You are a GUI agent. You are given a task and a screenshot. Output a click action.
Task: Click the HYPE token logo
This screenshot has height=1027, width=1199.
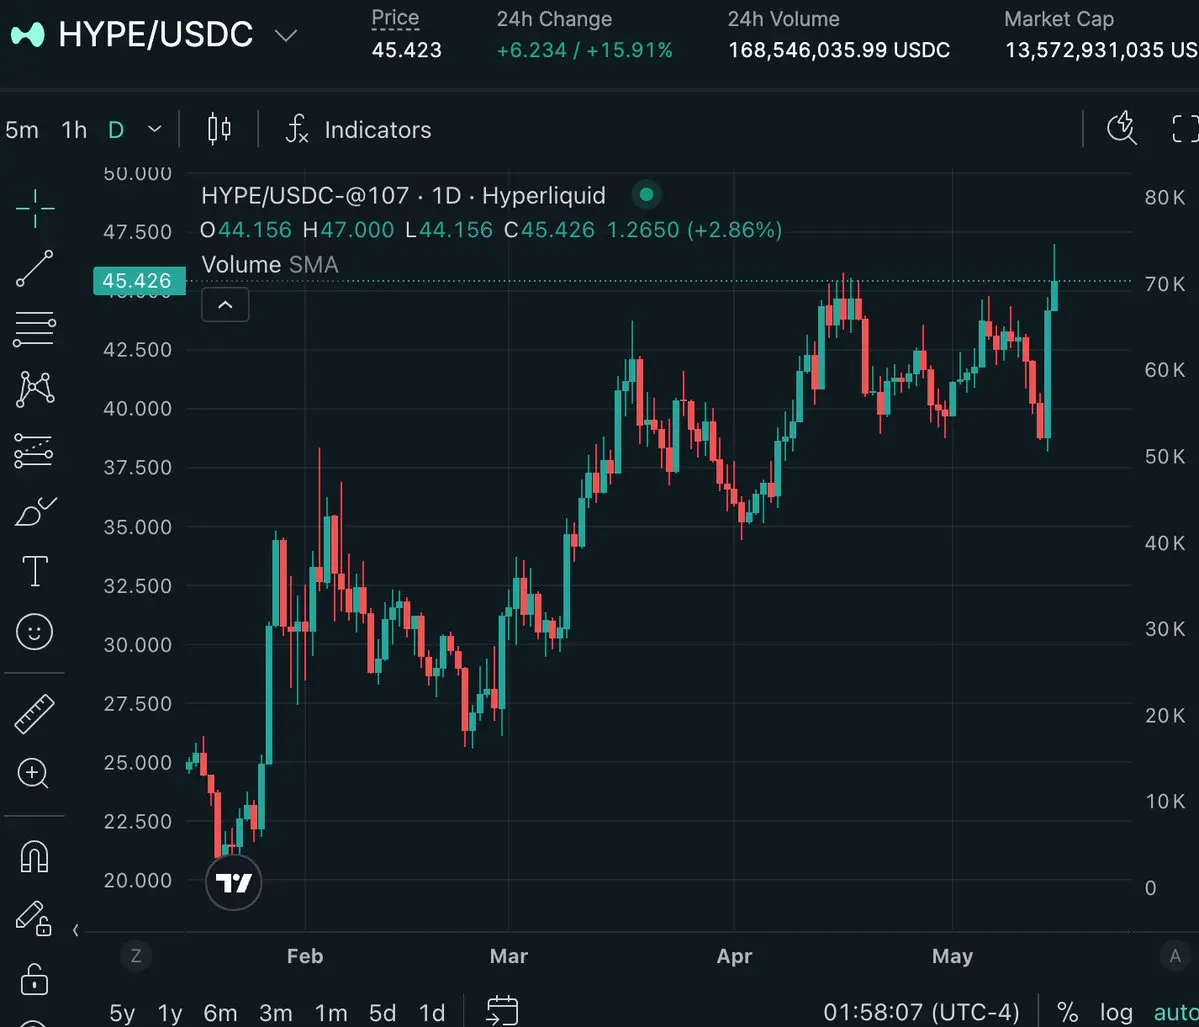[x=28, y=34]
